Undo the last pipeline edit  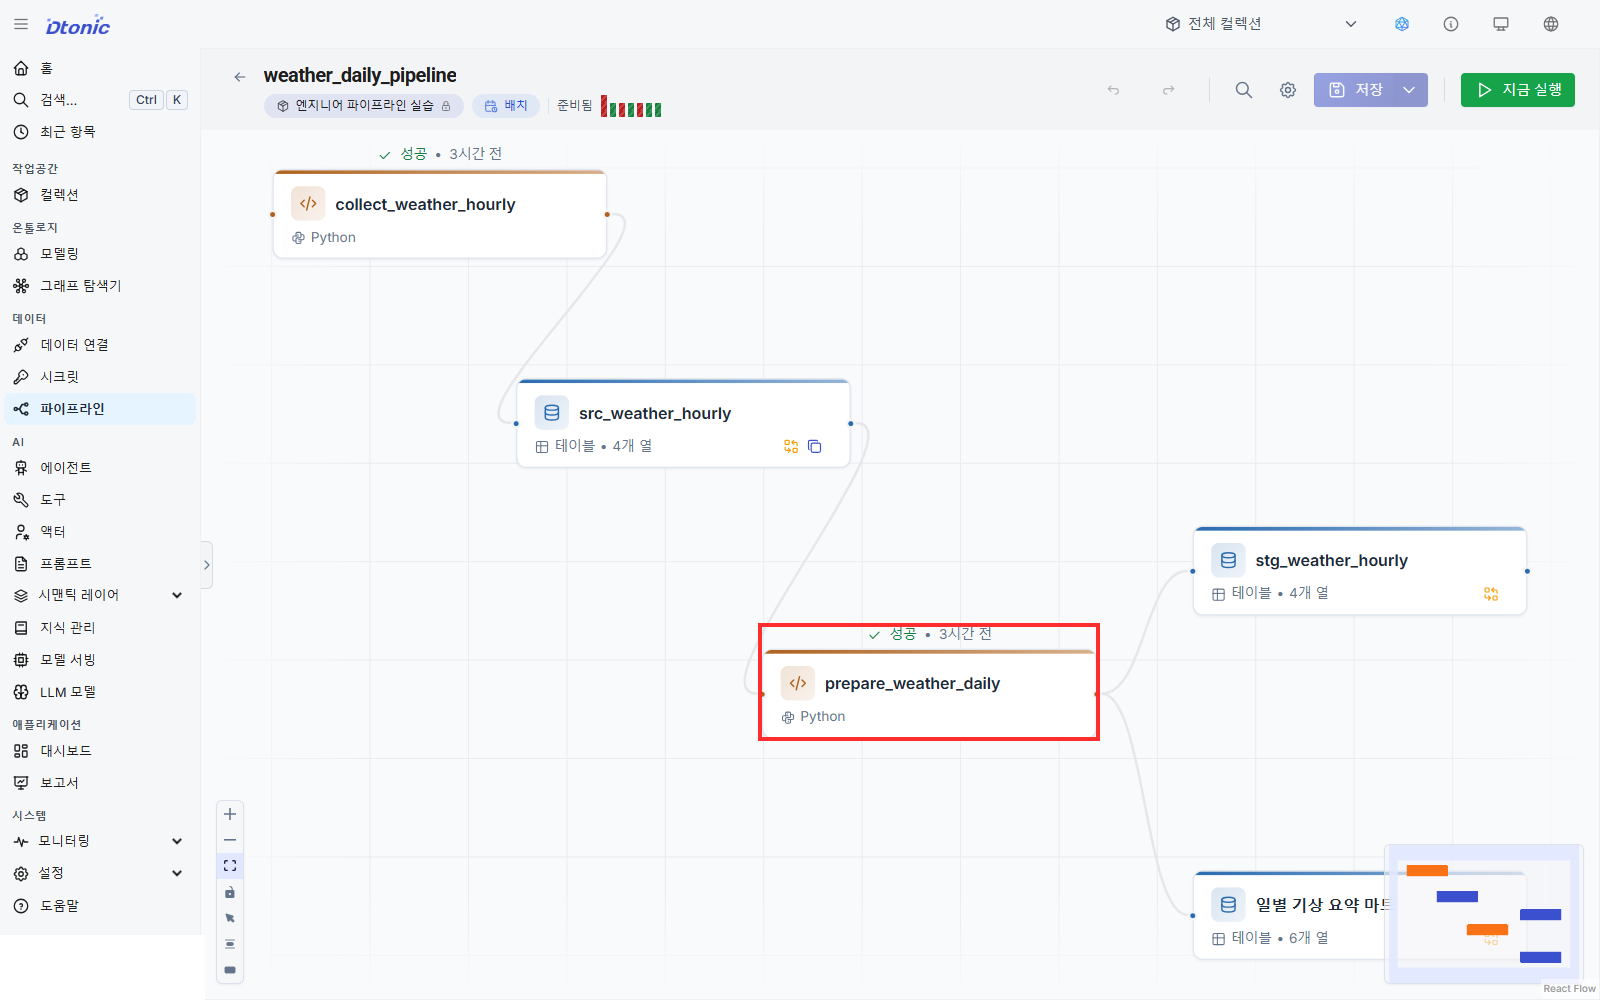[1113, 90]
